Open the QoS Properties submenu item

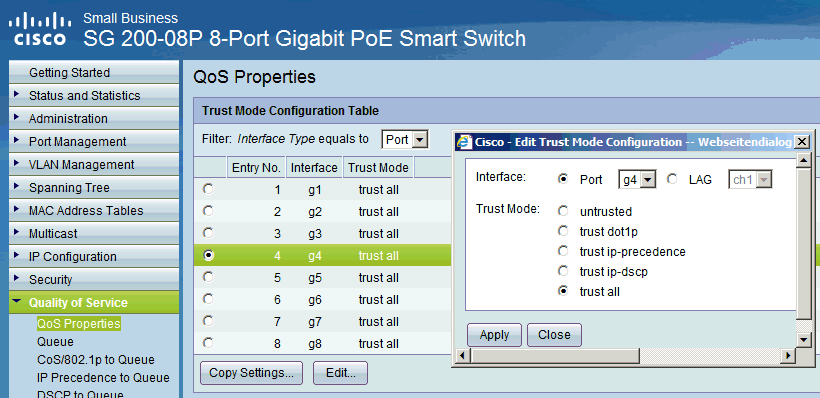pos(78,324)
